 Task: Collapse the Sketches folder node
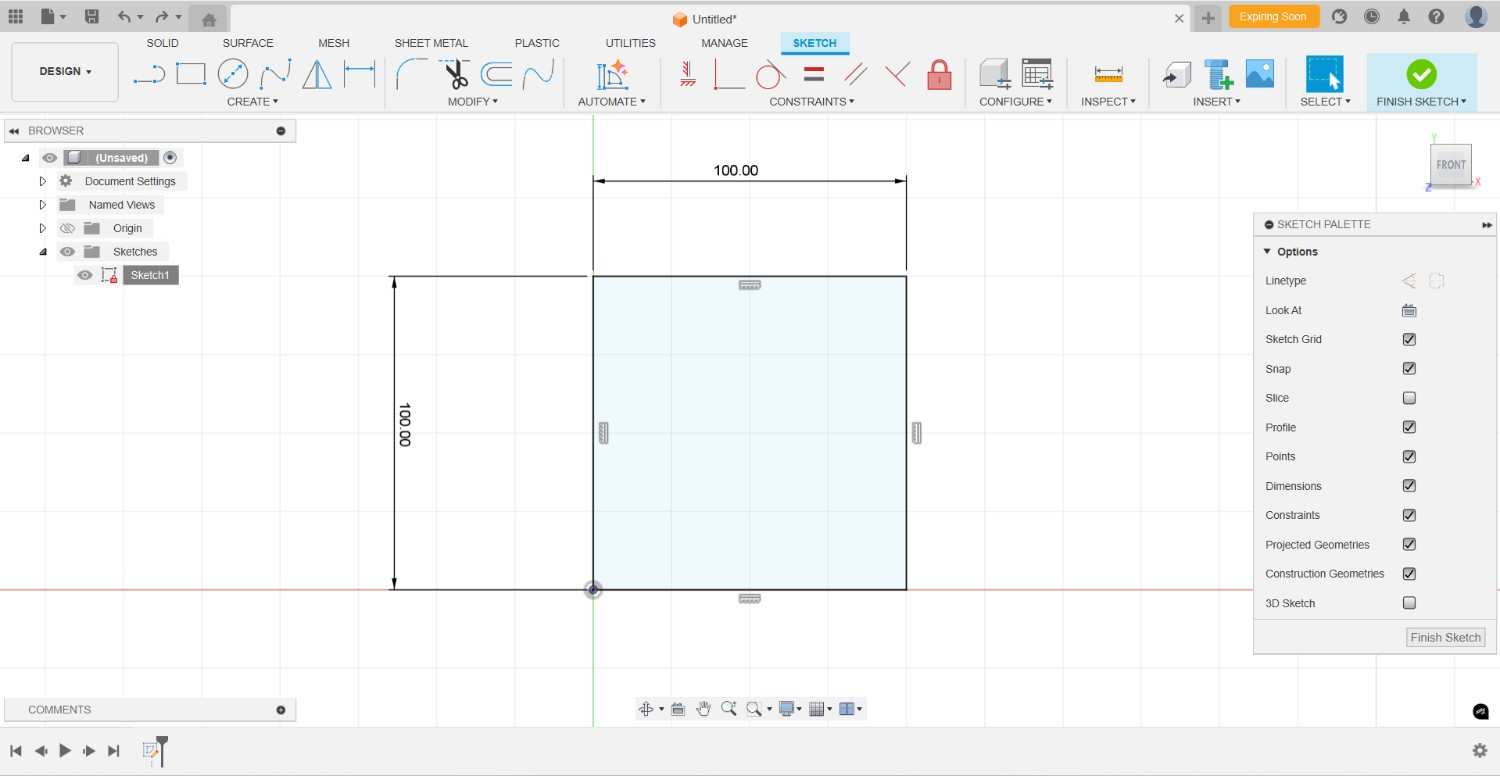(x=43, y=252)
